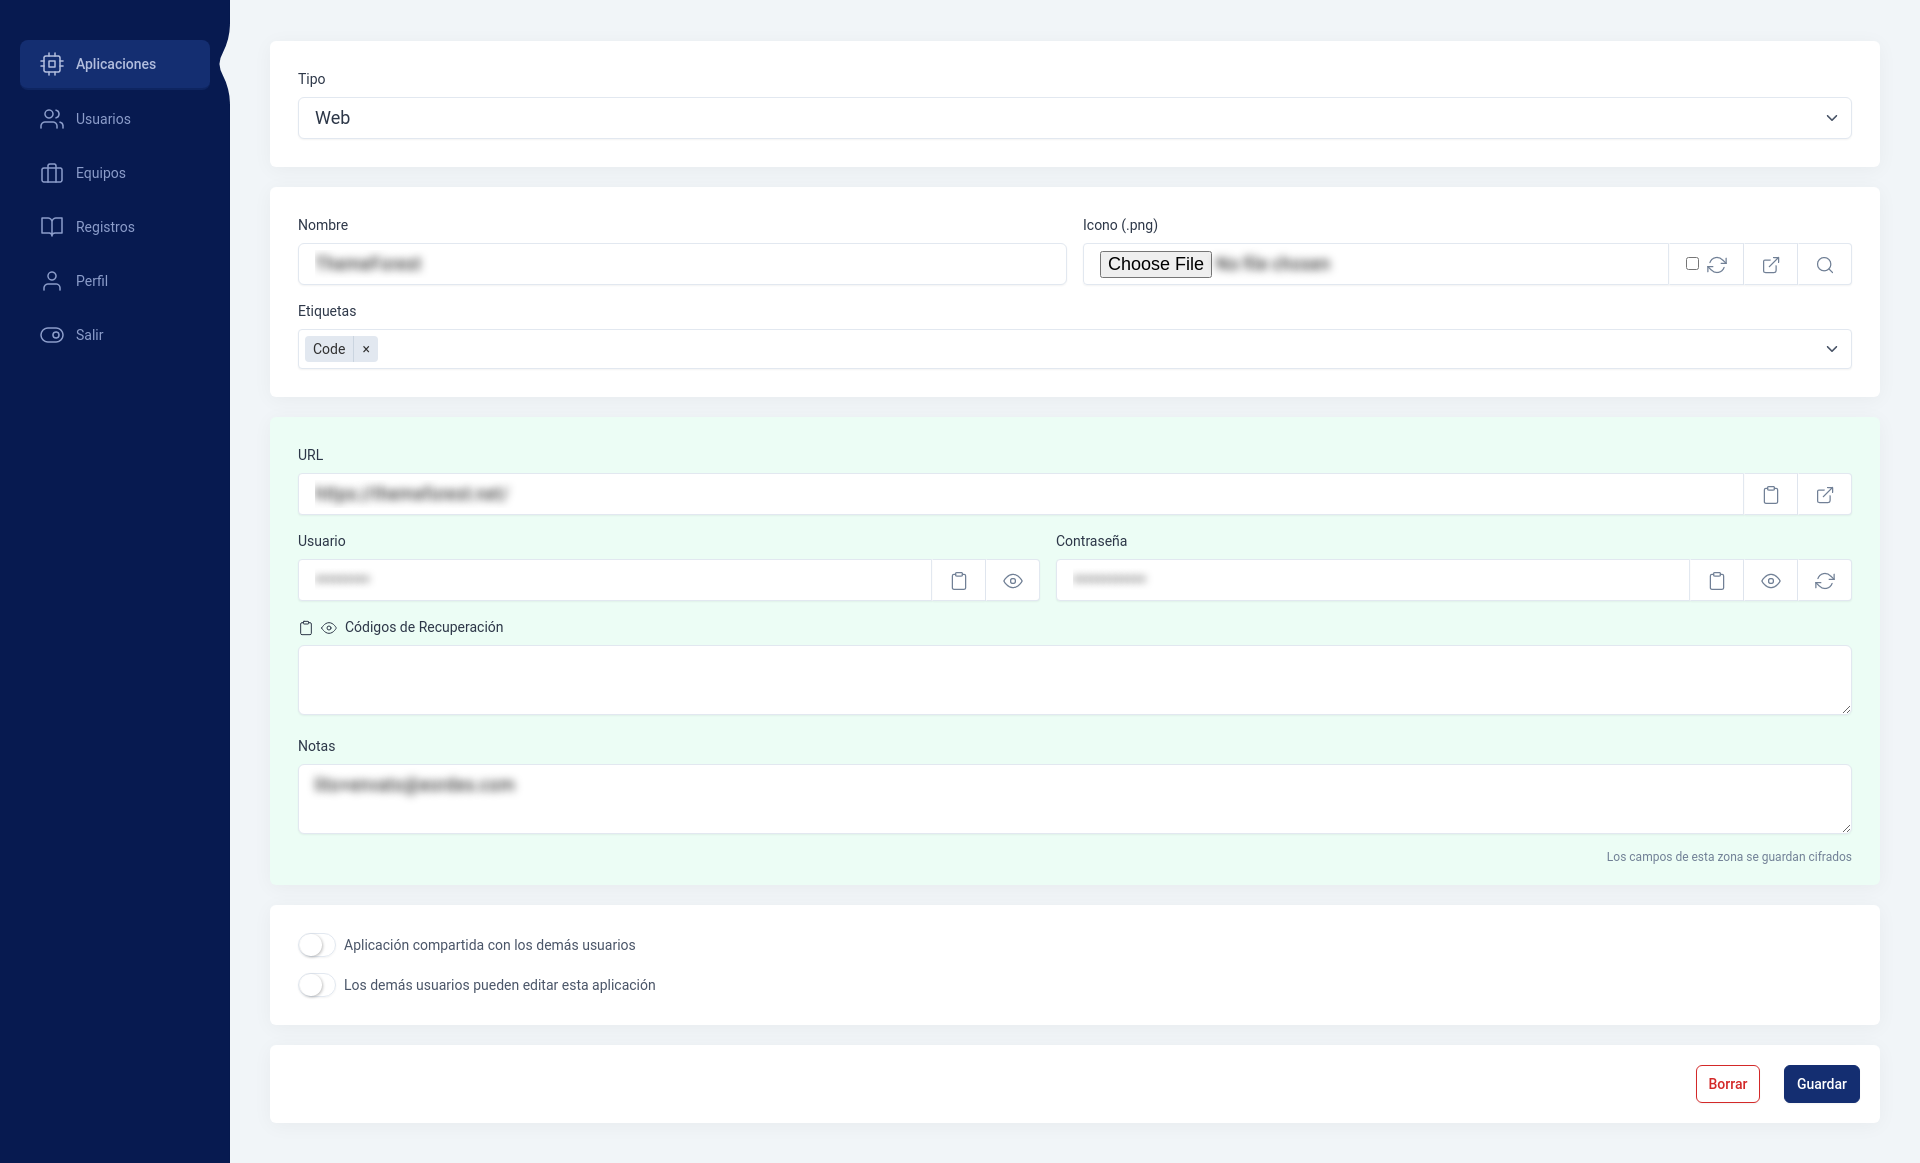
Task: Open the Aplicaciones sidebar section
Action: [115, 64]
